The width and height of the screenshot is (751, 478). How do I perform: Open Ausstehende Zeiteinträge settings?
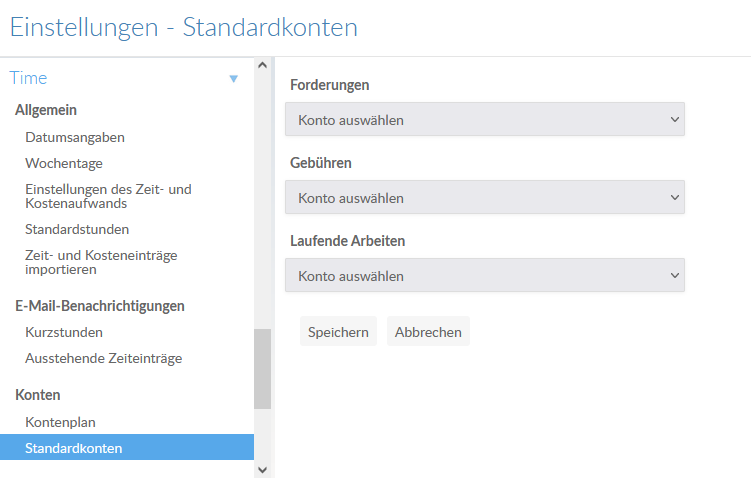(x=103, y=358)
